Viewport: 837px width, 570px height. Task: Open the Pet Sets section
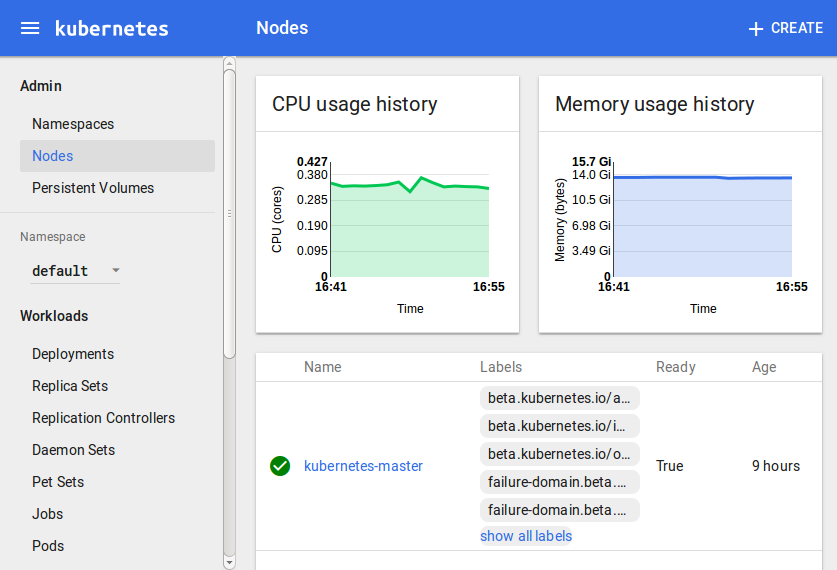point(58,482)
